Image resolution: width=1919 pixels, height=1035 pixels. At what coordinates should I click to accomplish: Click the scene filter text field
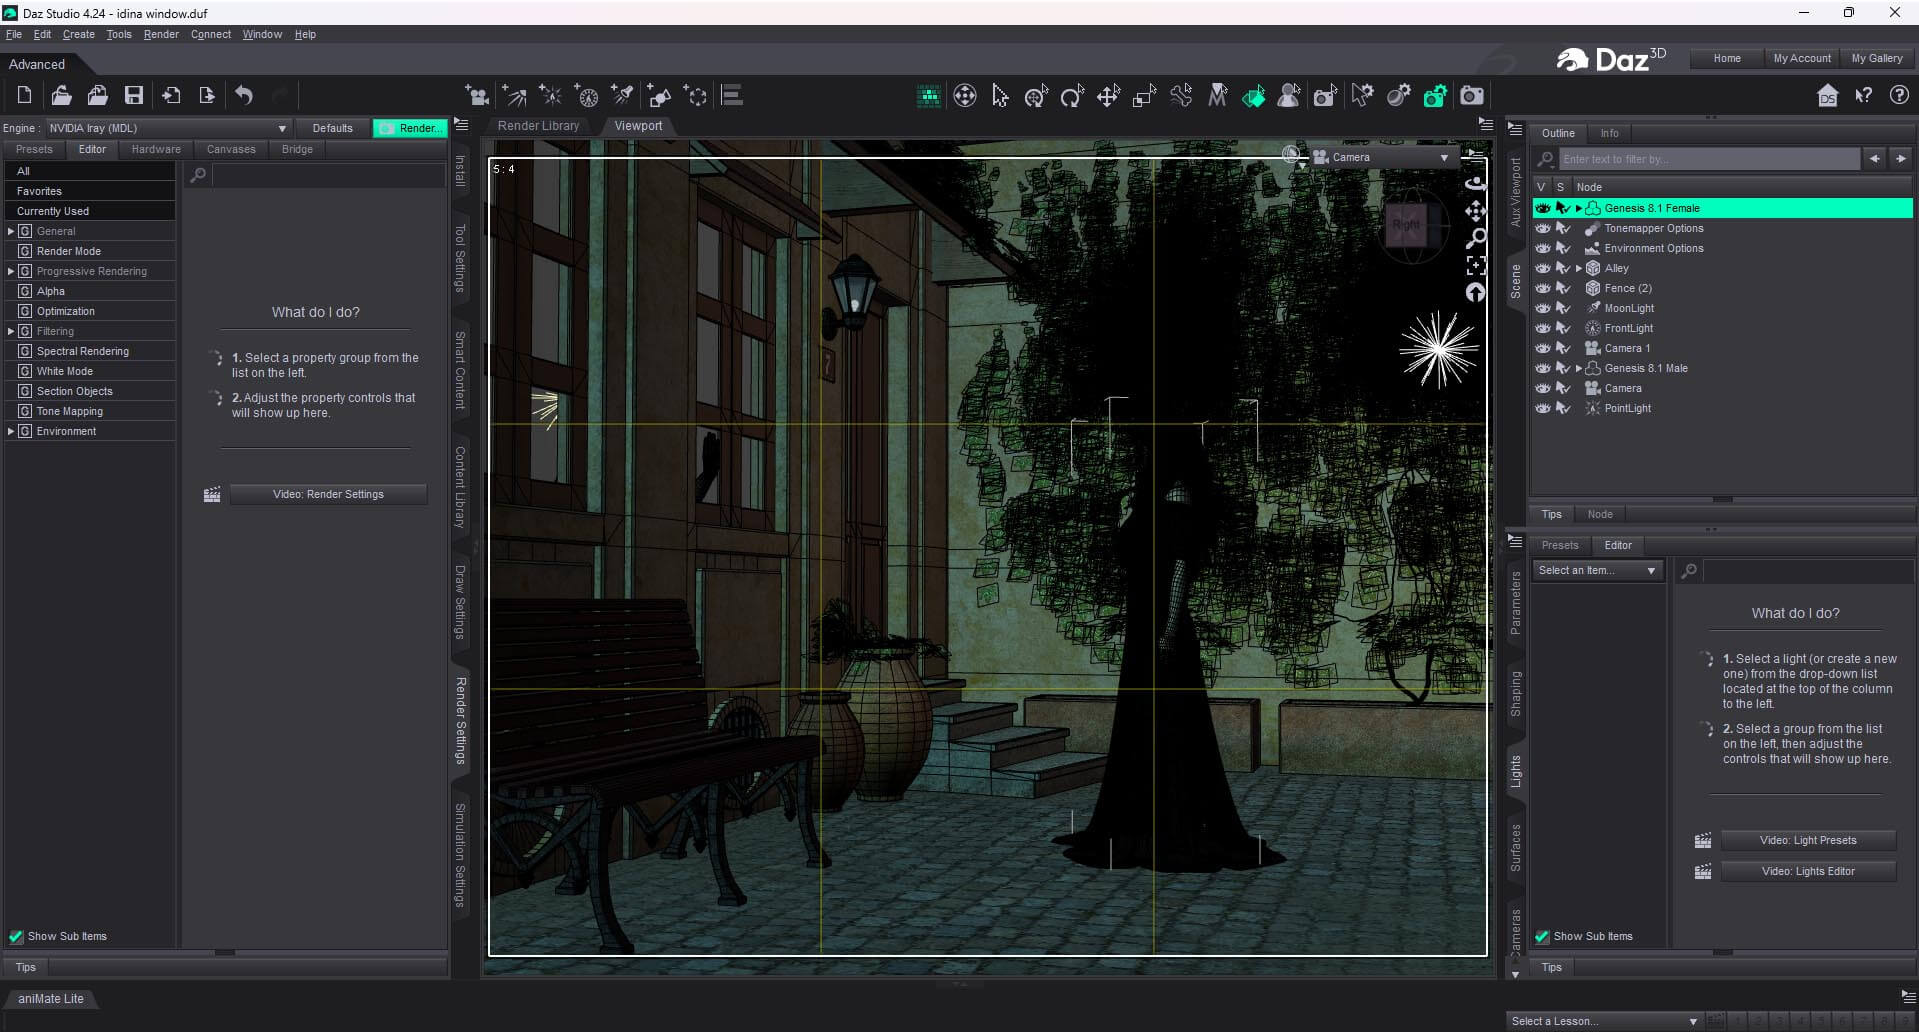click(1710, 159)
